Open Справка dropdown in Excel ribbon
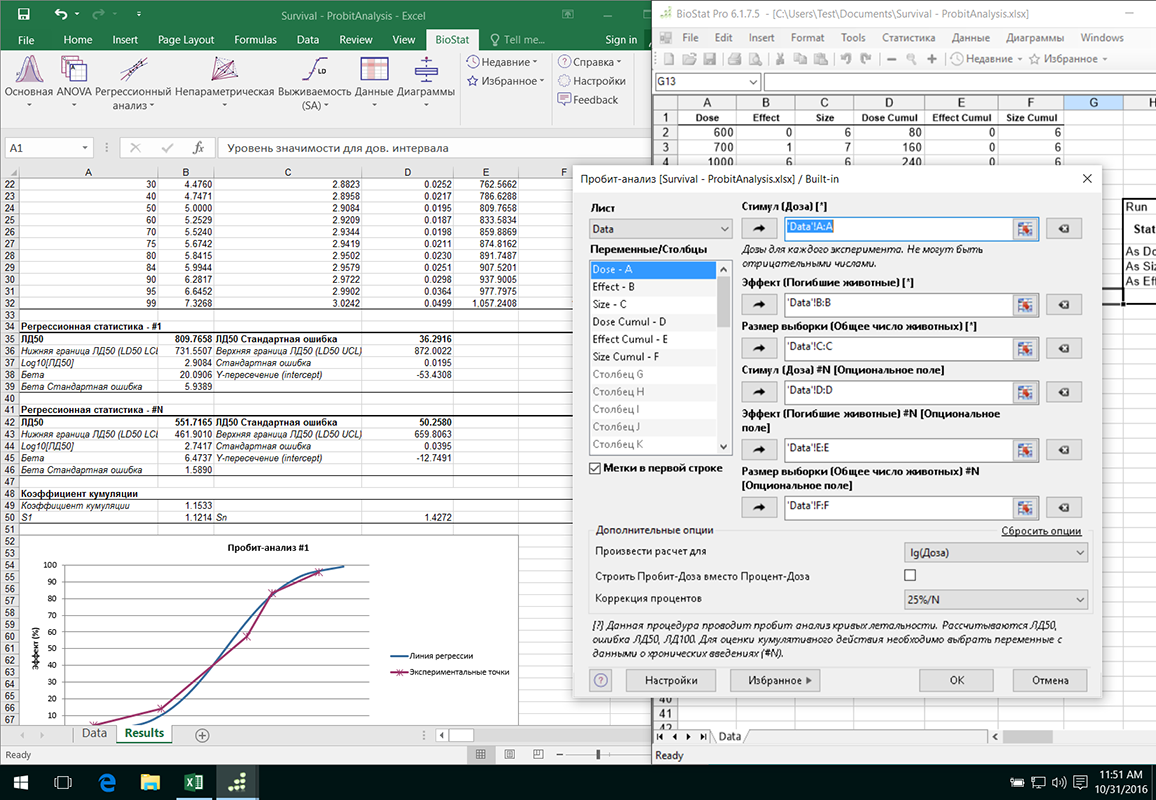The width and height of the screenshot is (1156, 800). click(590, 62)
